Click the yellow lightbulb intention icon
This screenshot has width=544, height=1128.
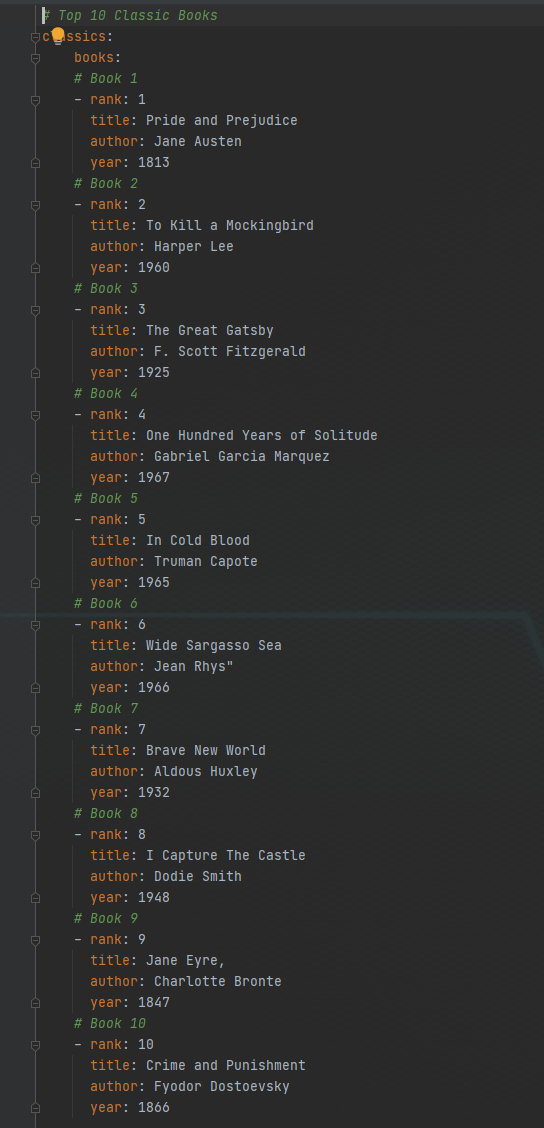click(x=58, y=37)
